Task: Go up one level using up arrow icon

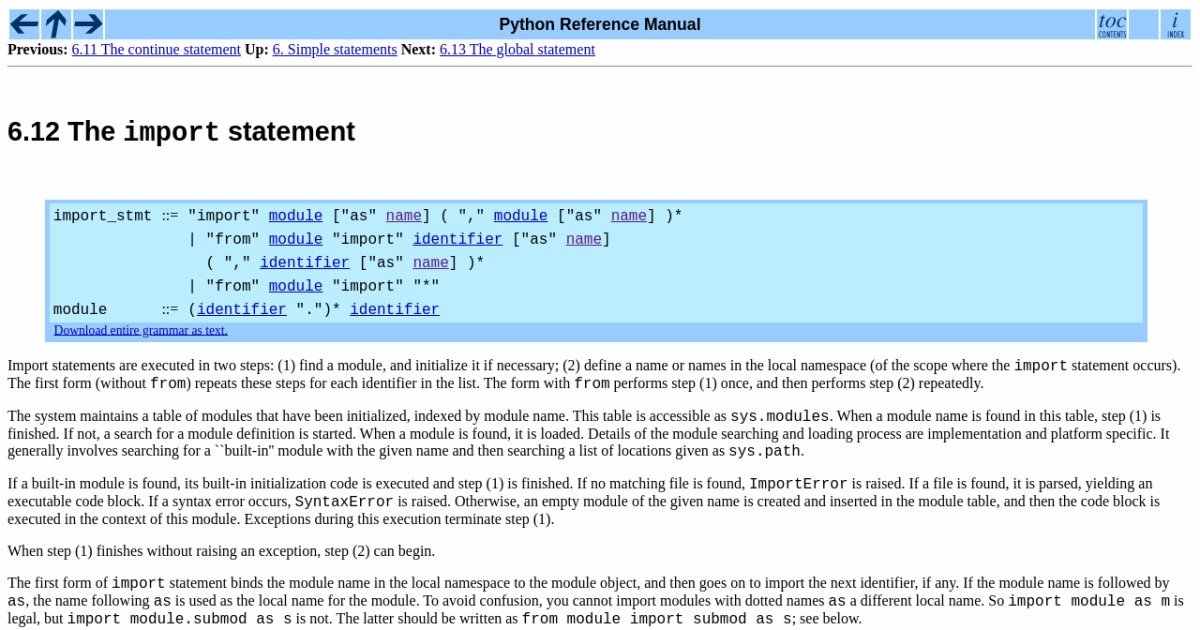Action: point(56,24)
